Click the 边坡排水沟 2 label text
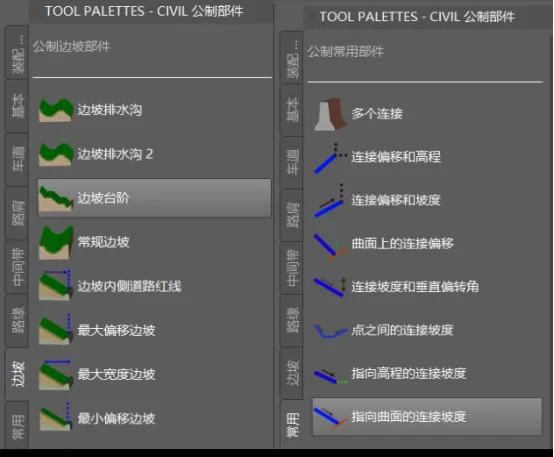This screenshot has width=554, height=457. pos(115,154)
